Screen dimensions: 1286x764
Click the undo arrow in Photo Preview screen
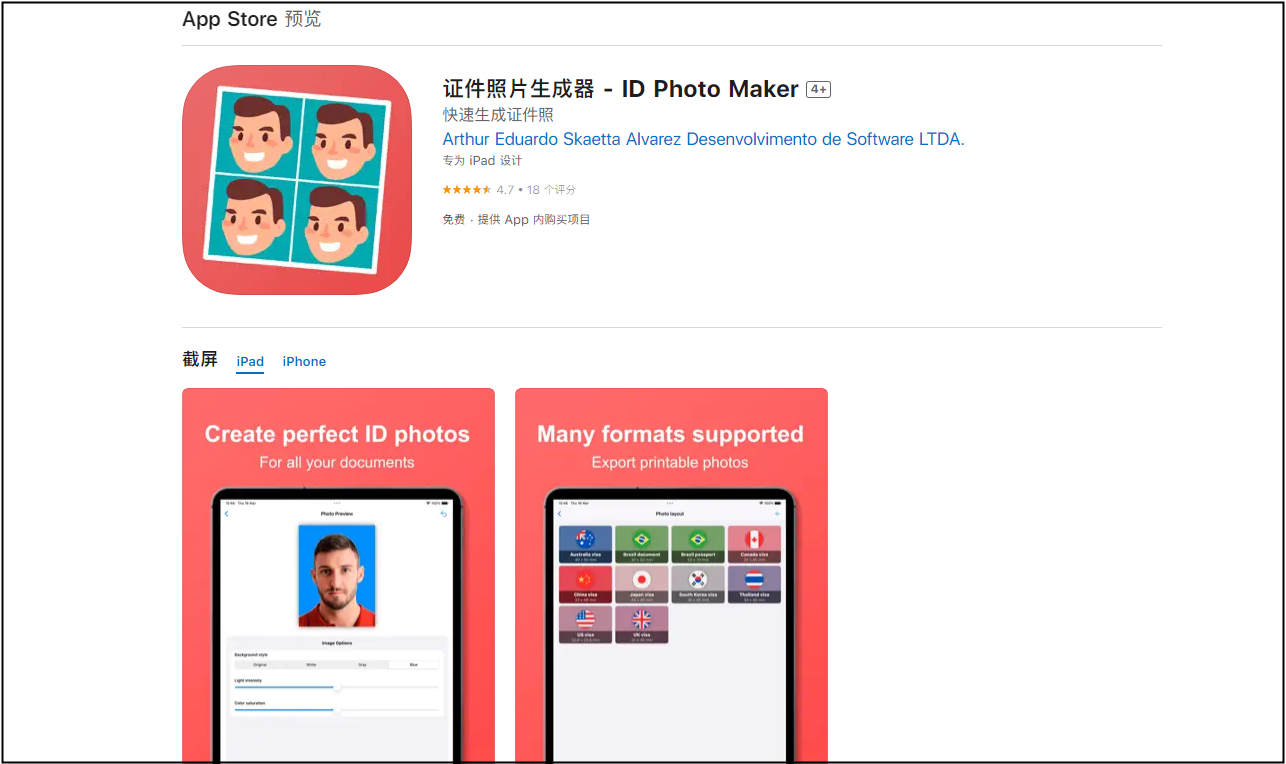(444, 514)
